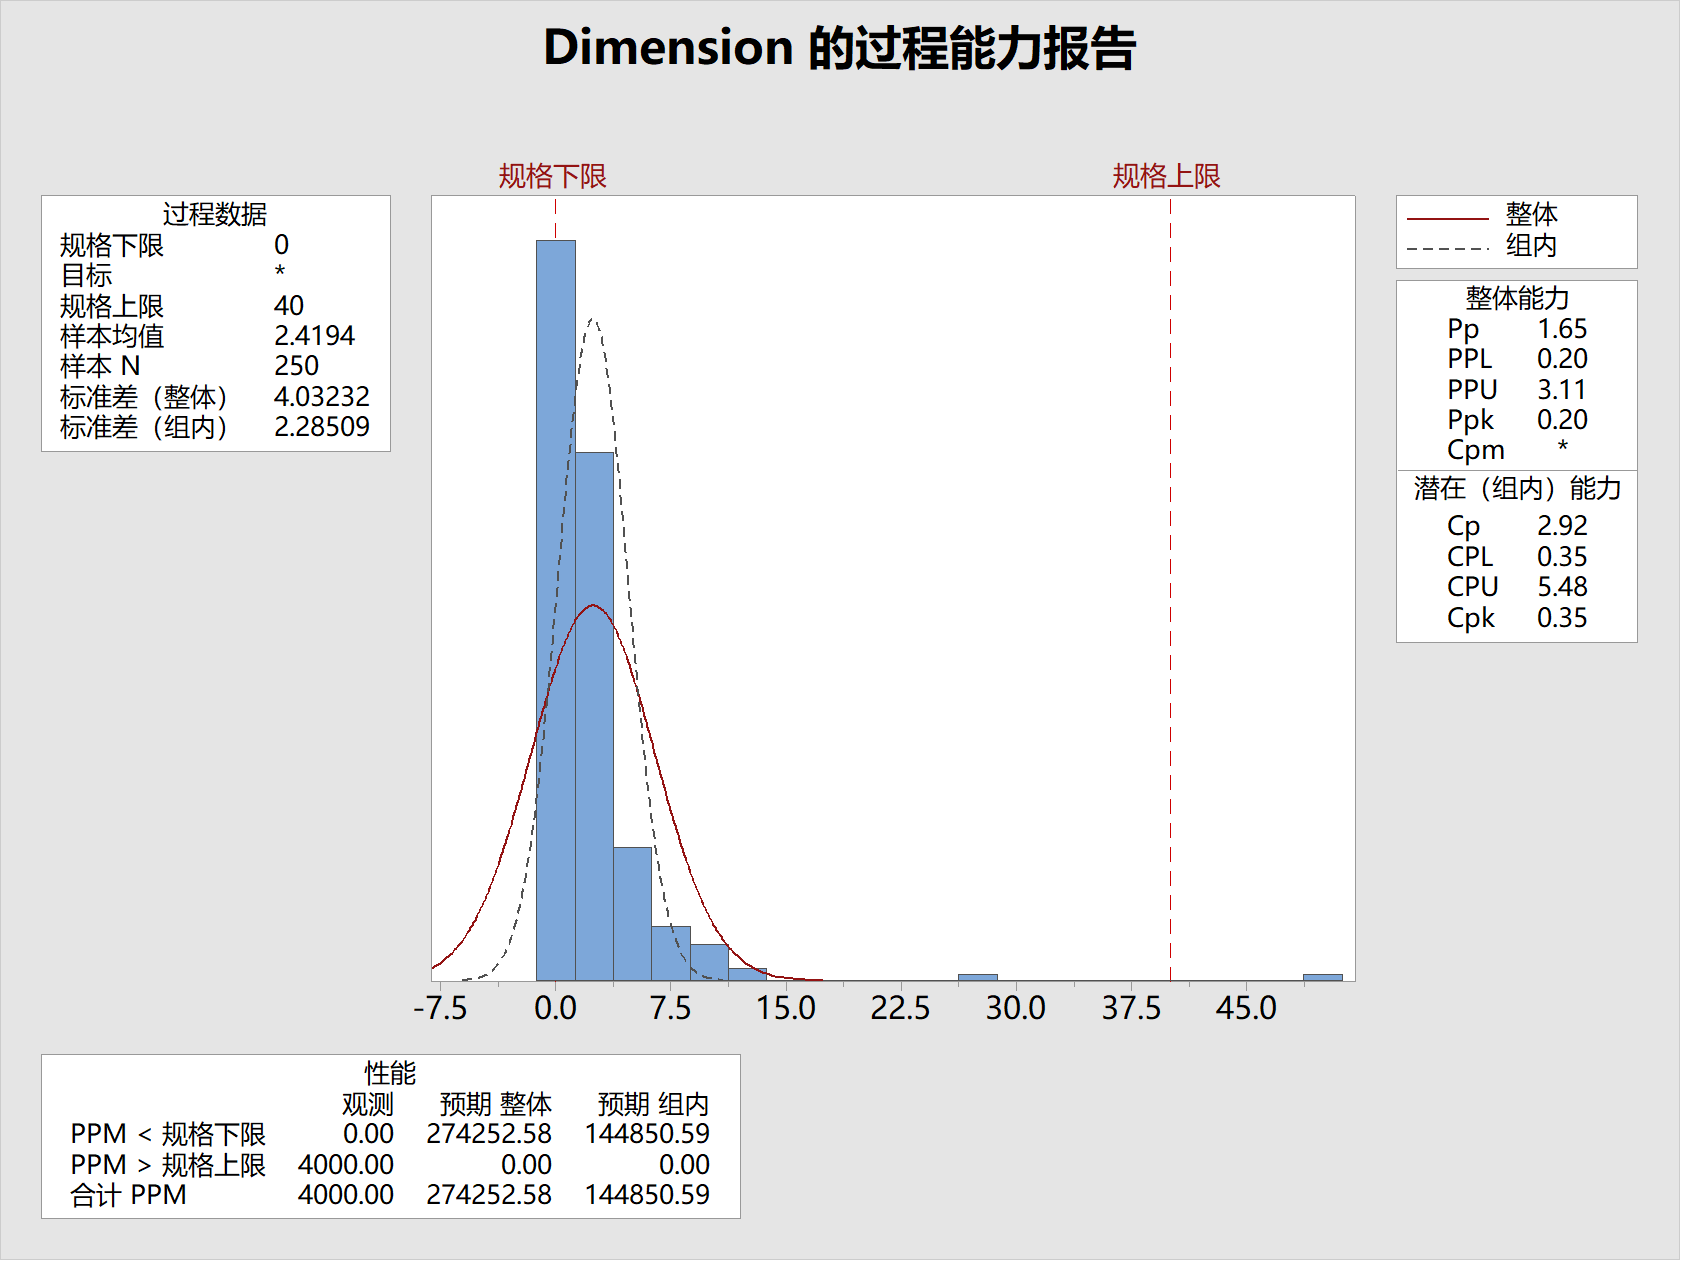The height and width of the screenshot is (1261, 1681).
Task: Click the far-right outlier histogram bar
Action: coord(1322,978)
